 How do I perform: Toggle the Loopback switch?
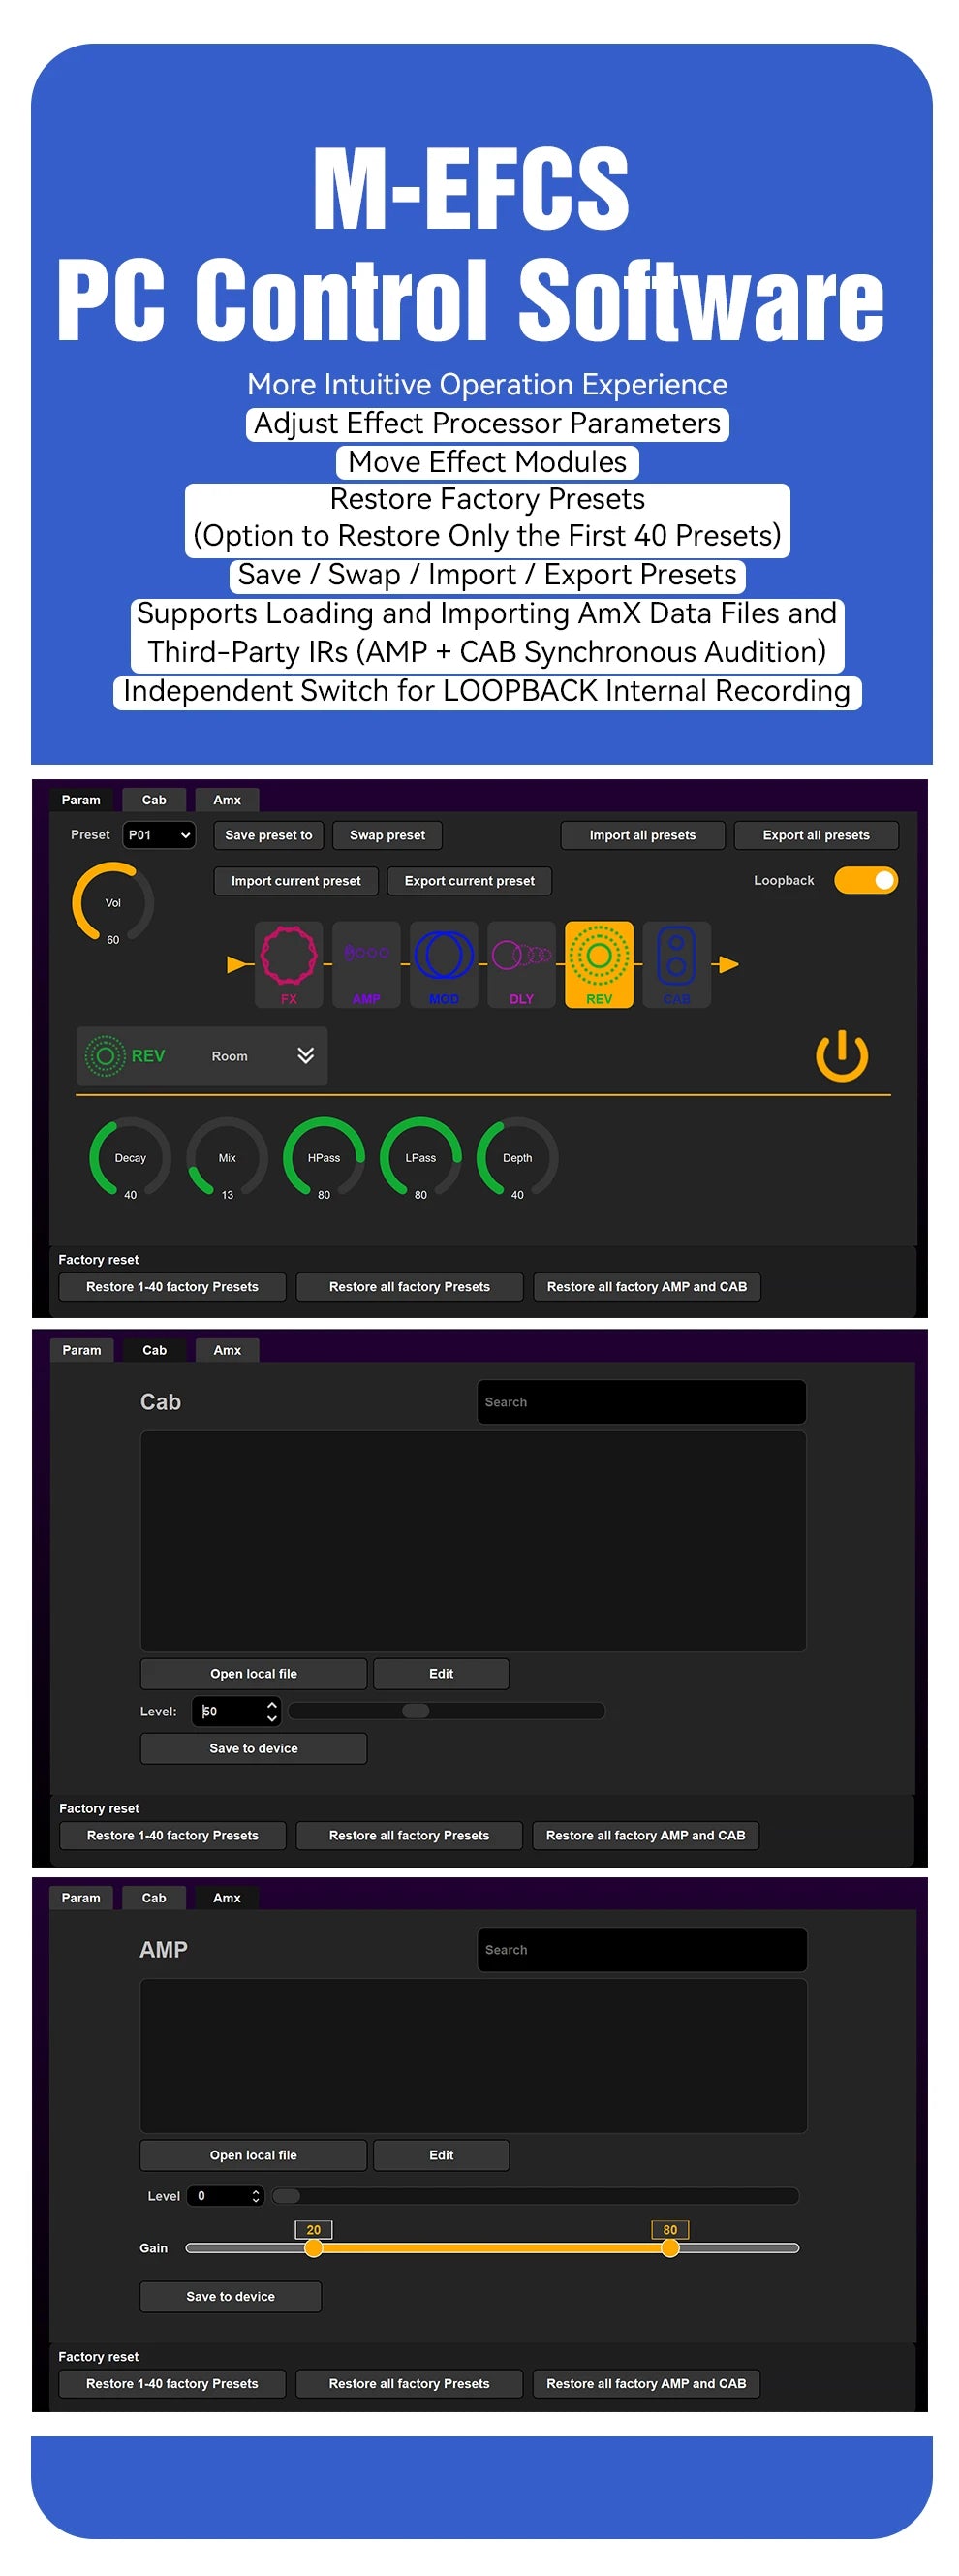tap(866, 880)
